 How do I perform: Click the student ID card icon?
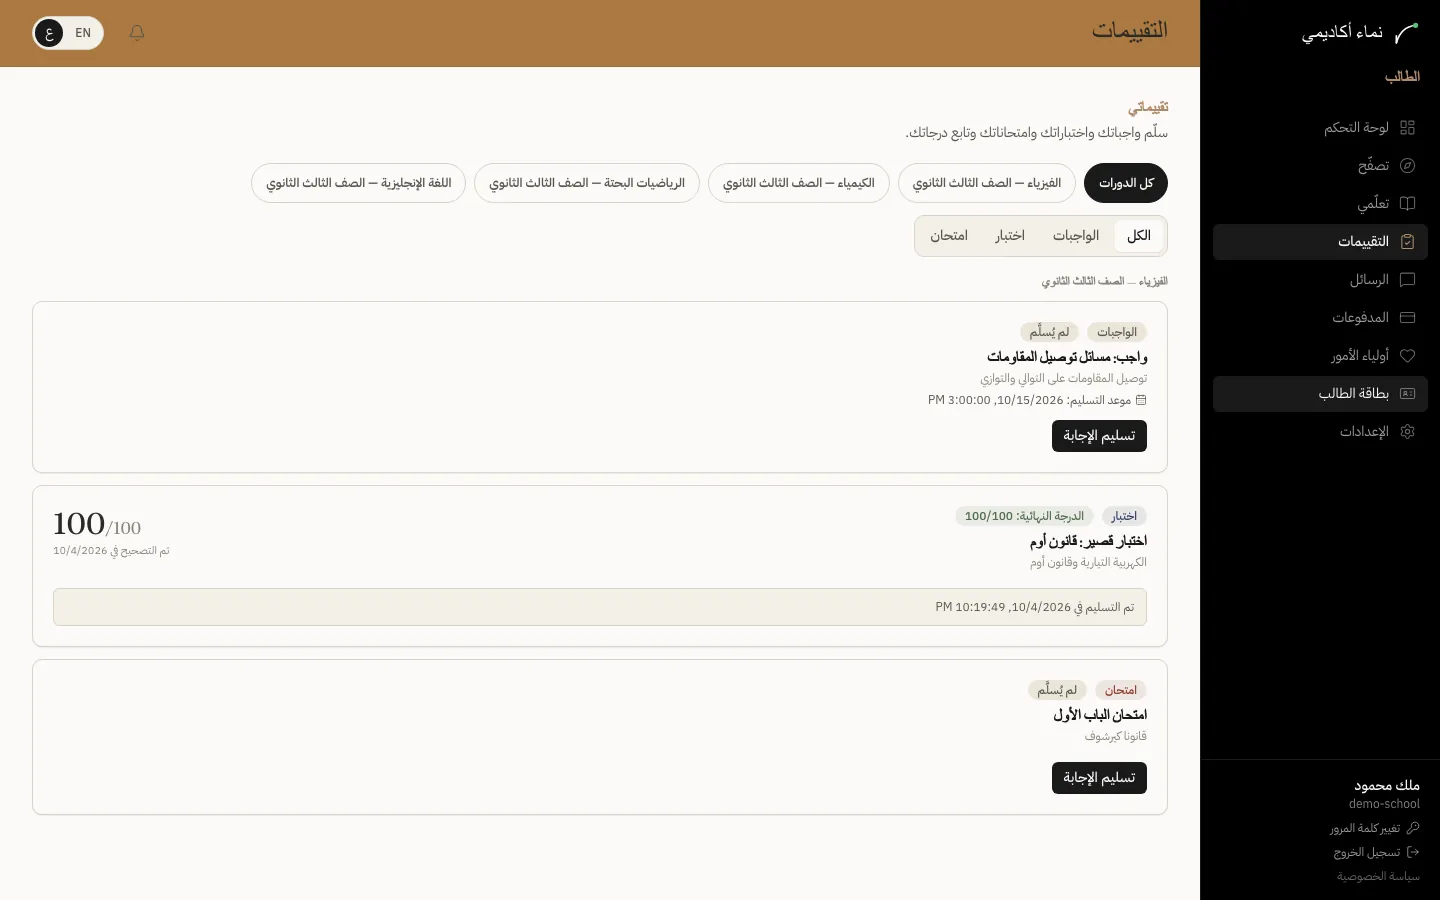point(1407,394)
